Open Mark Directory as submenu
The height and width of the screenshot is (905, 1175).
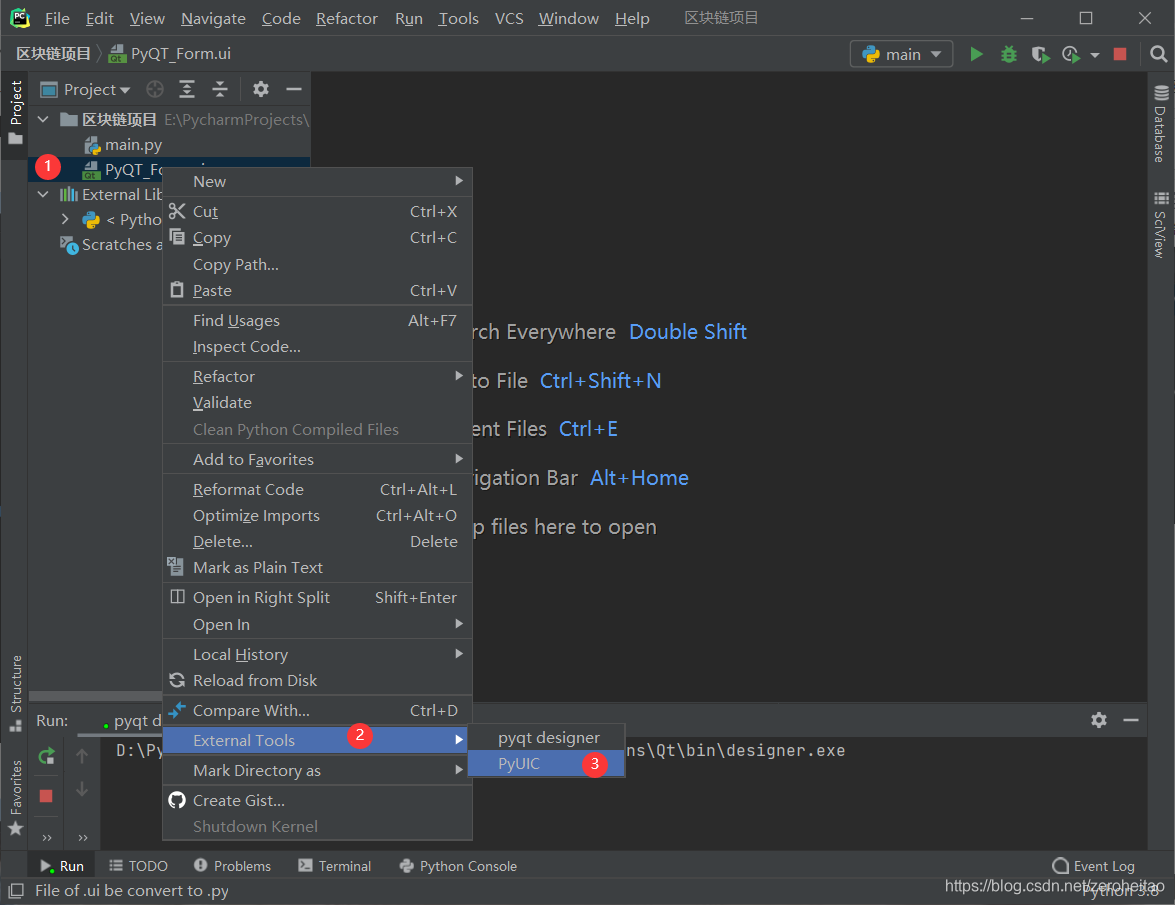pos(318,770)
